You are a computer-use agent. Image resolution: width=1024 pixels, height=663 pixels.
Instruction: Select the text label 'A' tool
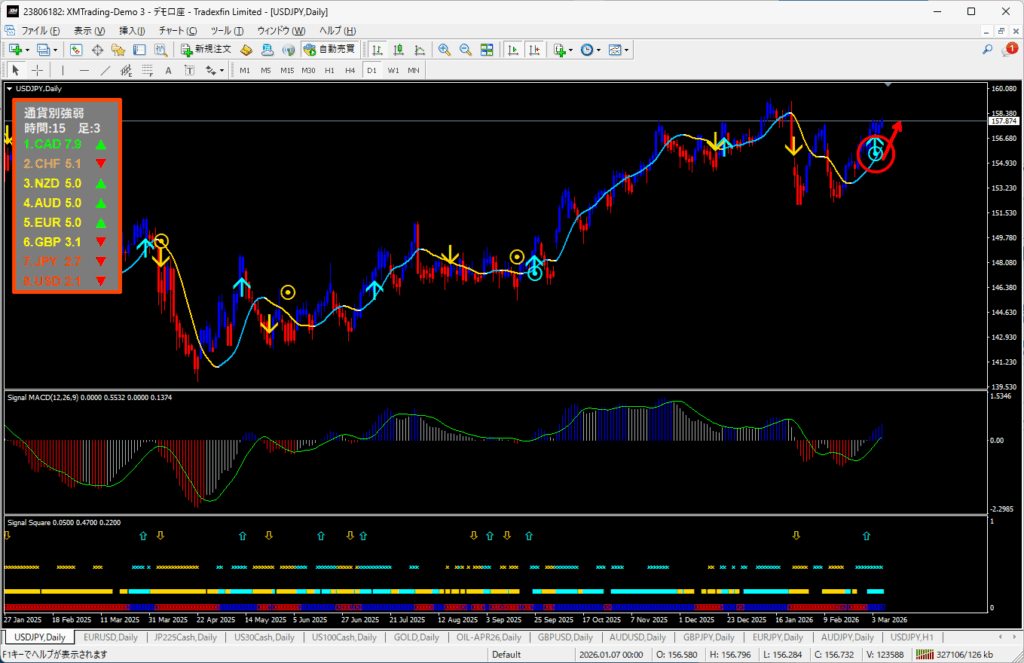(168, 70)
